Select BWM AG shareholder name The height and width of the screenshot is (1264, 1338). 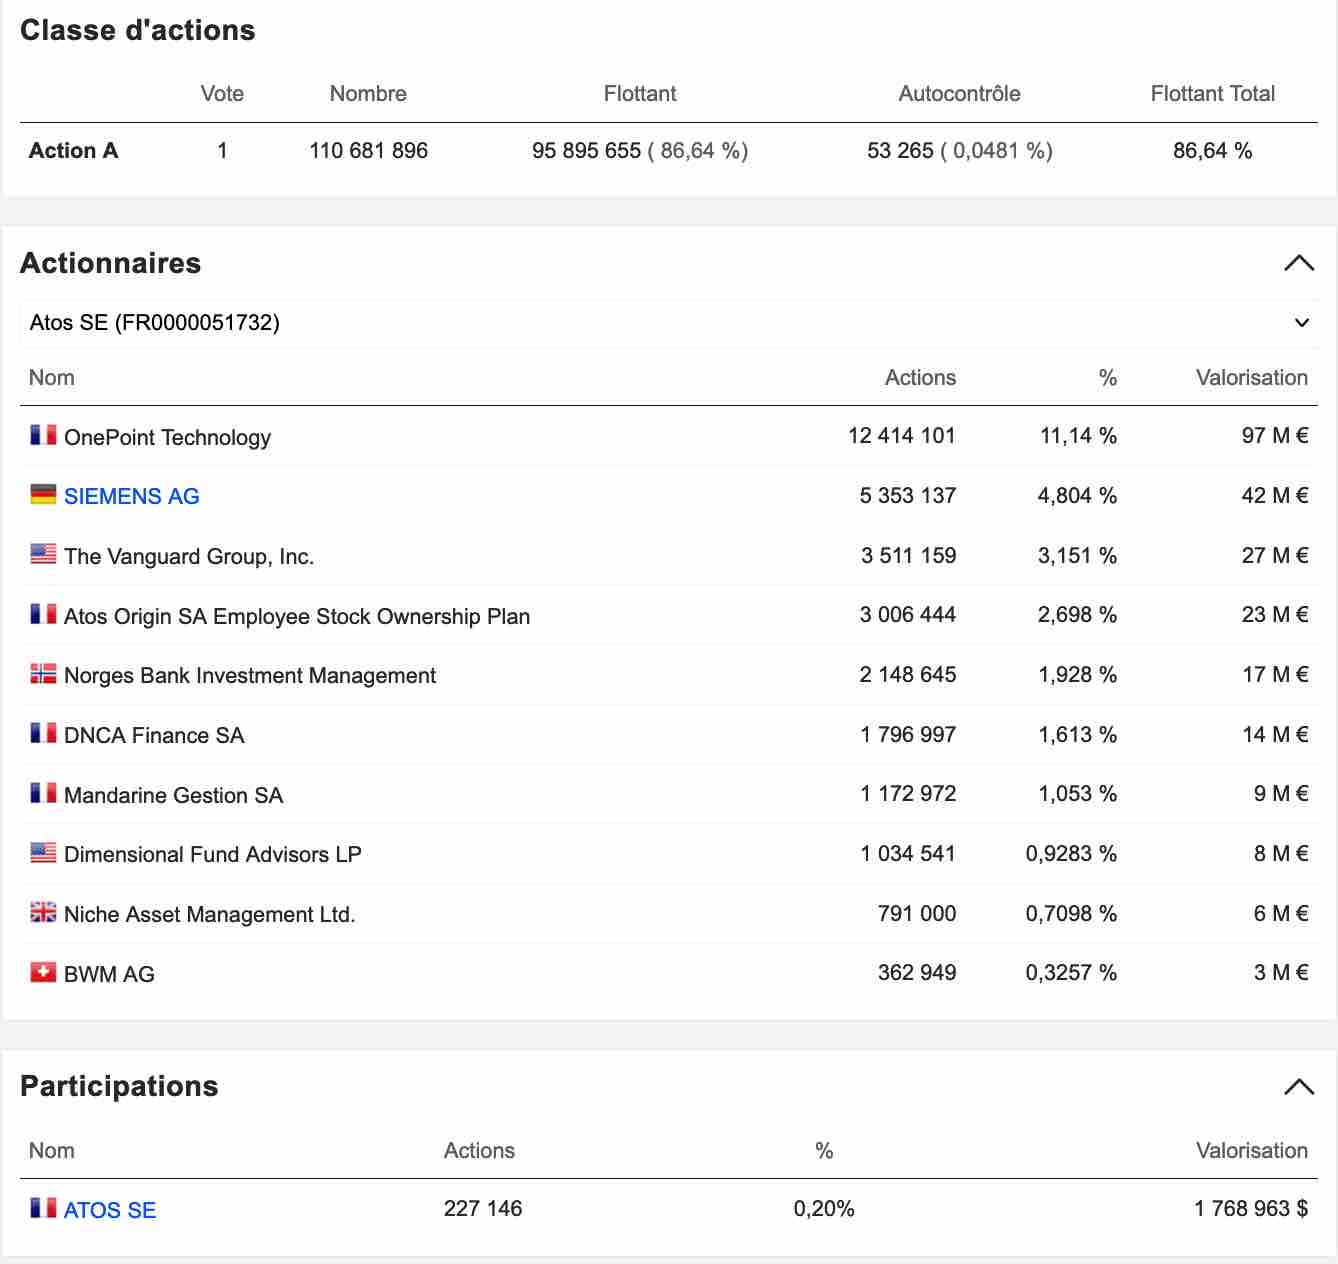109,974
